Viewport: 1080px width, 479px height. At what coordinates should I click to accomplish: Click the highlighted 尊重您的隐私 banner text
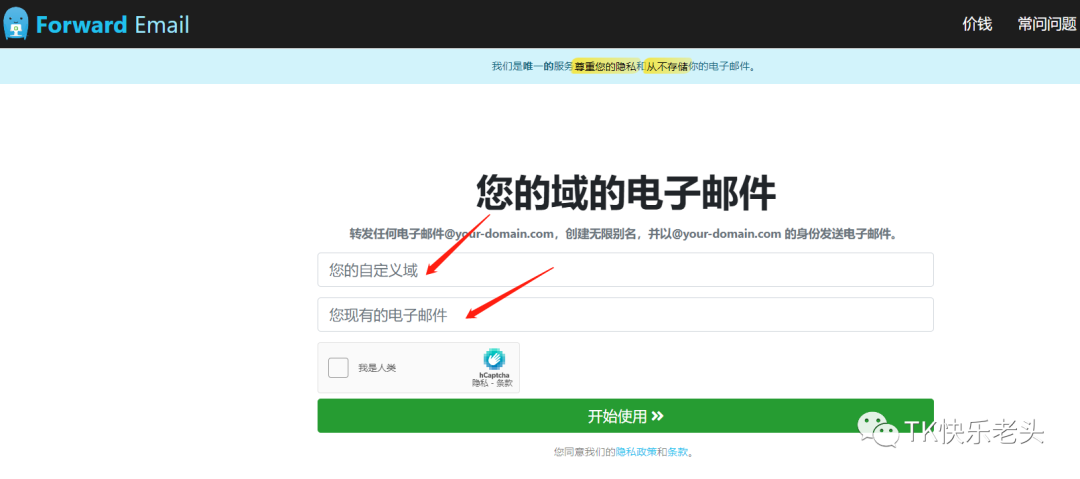pos(605,66)
